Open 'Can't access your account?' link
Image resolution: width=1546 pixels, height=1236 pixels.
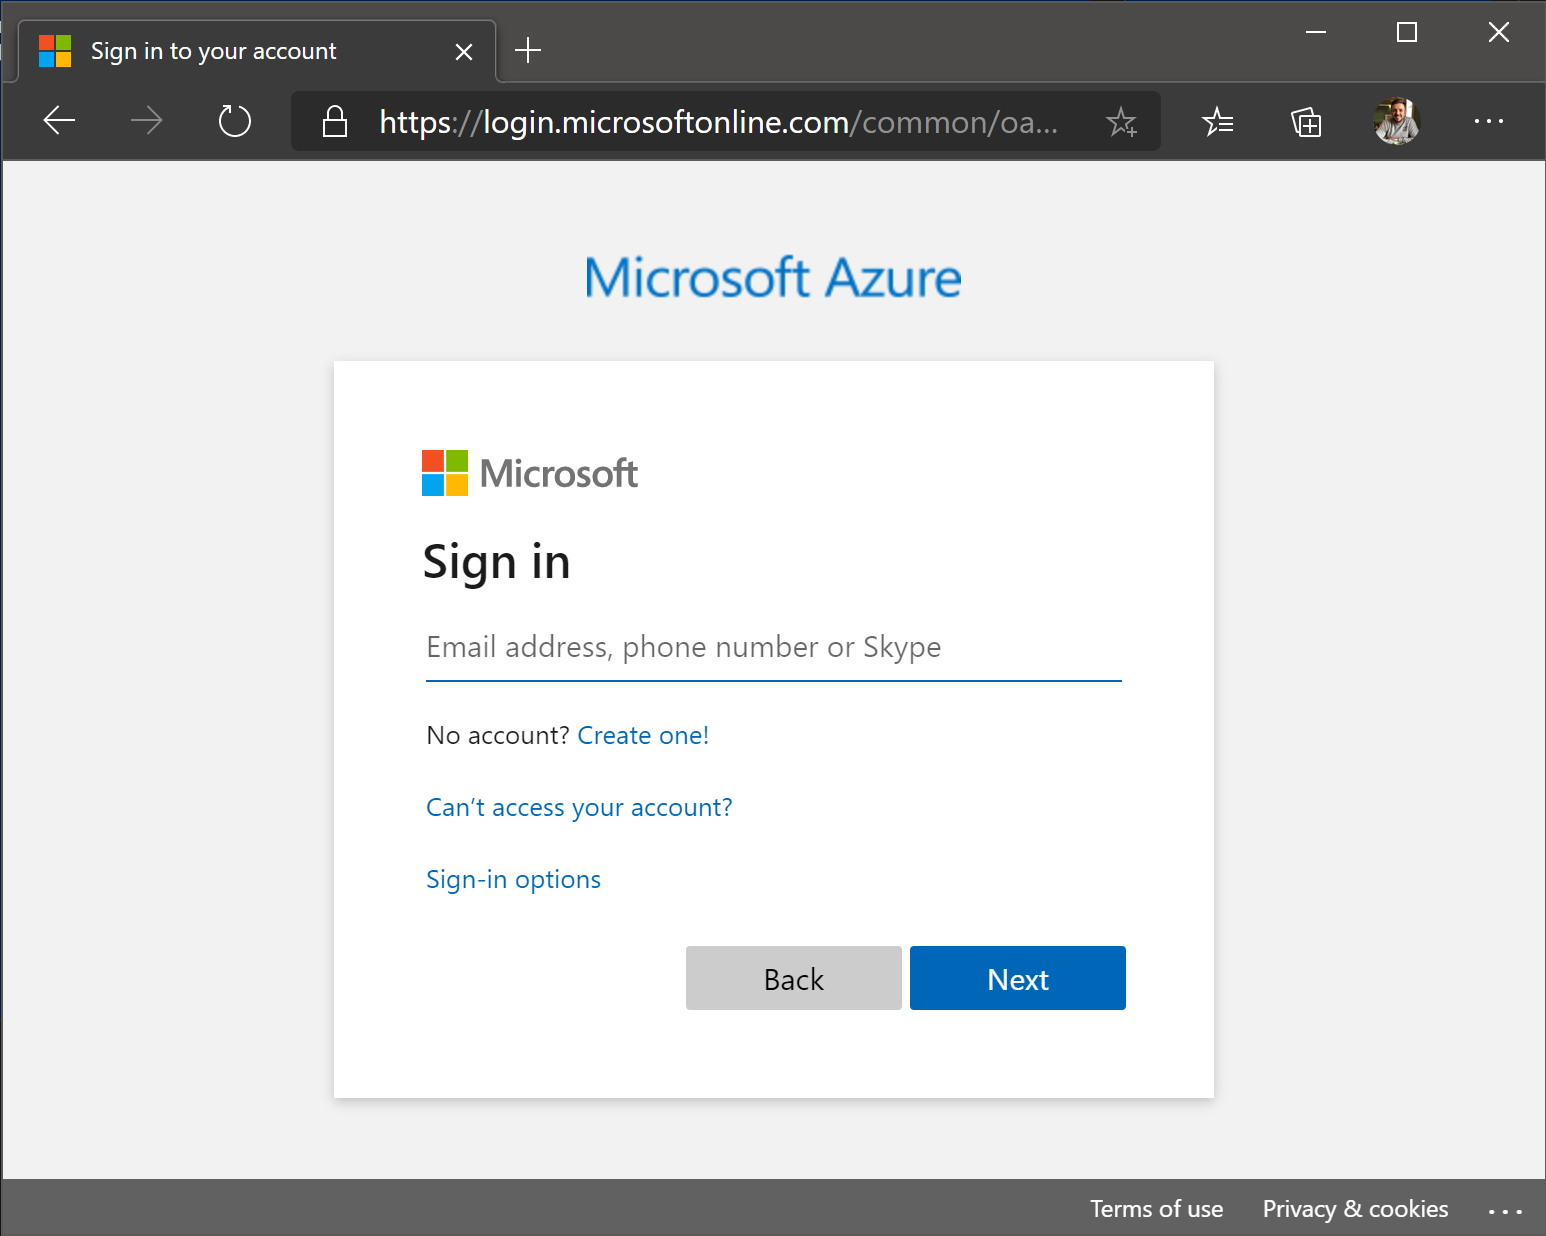pos(579,808)
